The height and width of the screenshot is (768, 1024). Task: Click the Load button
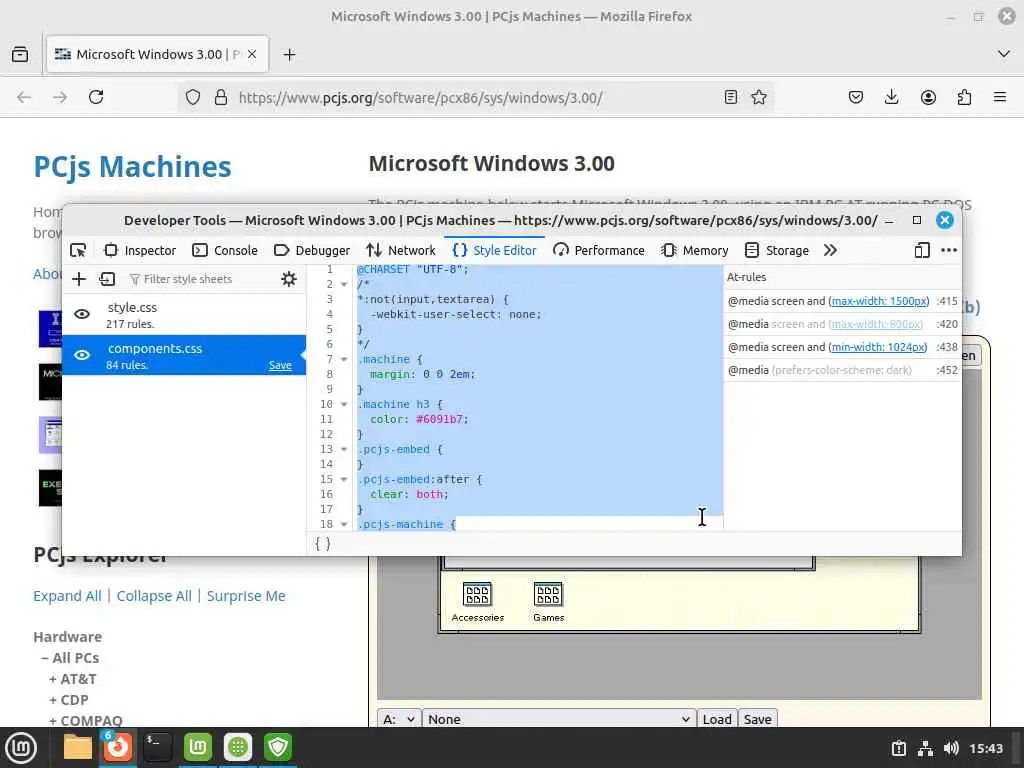(717, 719)
